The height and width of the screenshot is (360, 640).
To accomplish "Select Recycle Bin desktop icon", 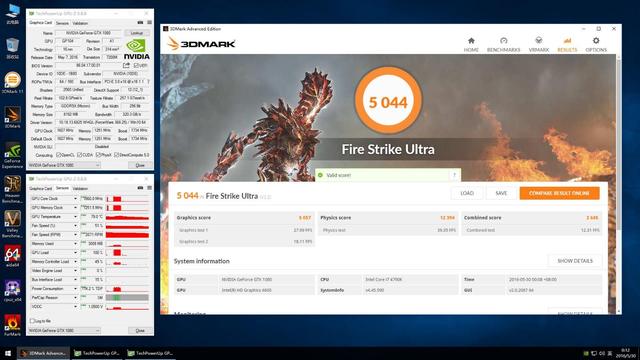I will [x=13, y=49].
